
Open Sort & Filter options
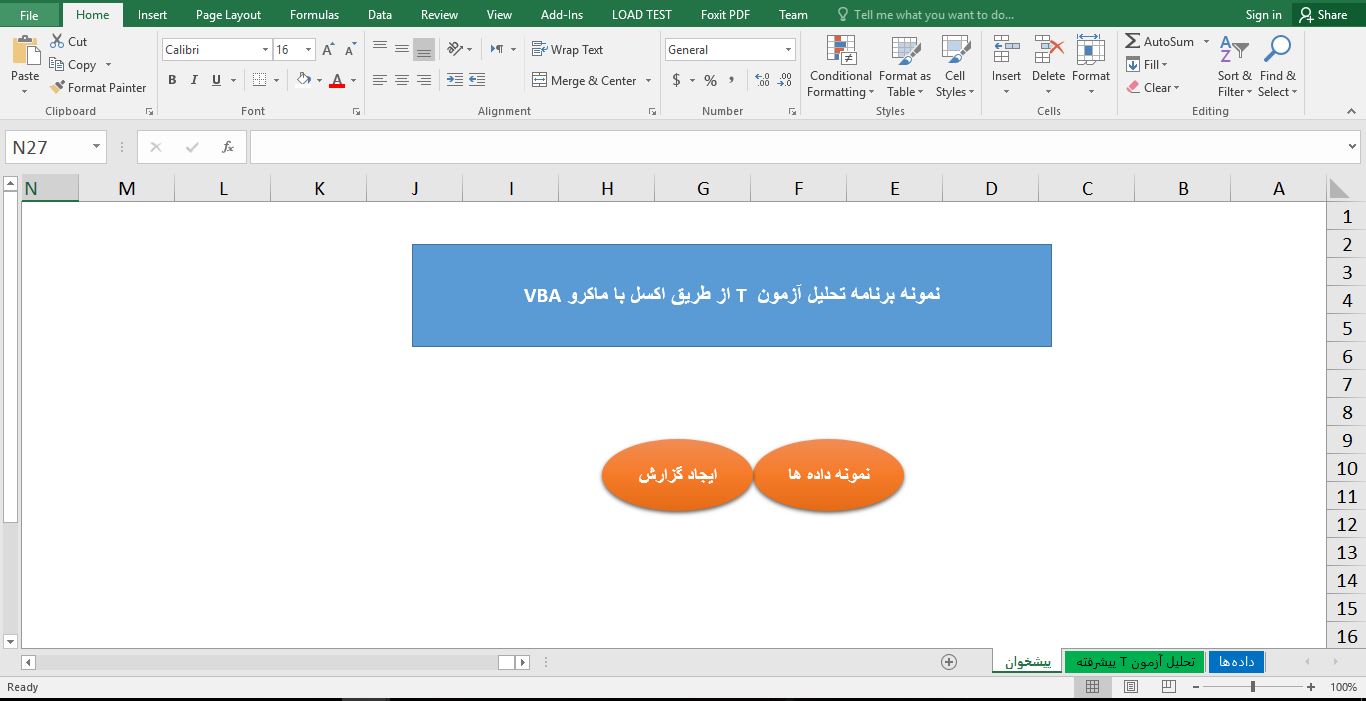coord(1235,67)
